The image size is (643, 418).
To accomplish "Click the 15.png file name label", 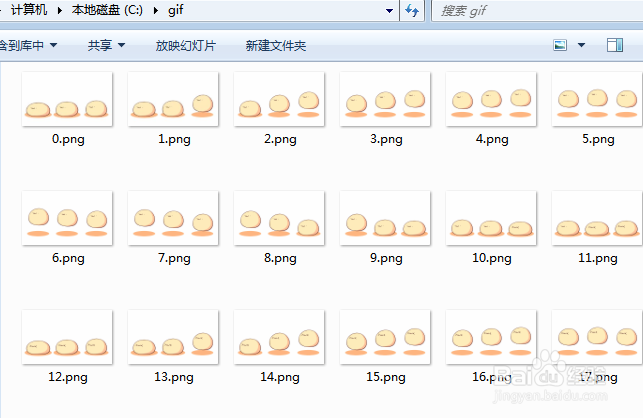I will (x=386, y=377).
